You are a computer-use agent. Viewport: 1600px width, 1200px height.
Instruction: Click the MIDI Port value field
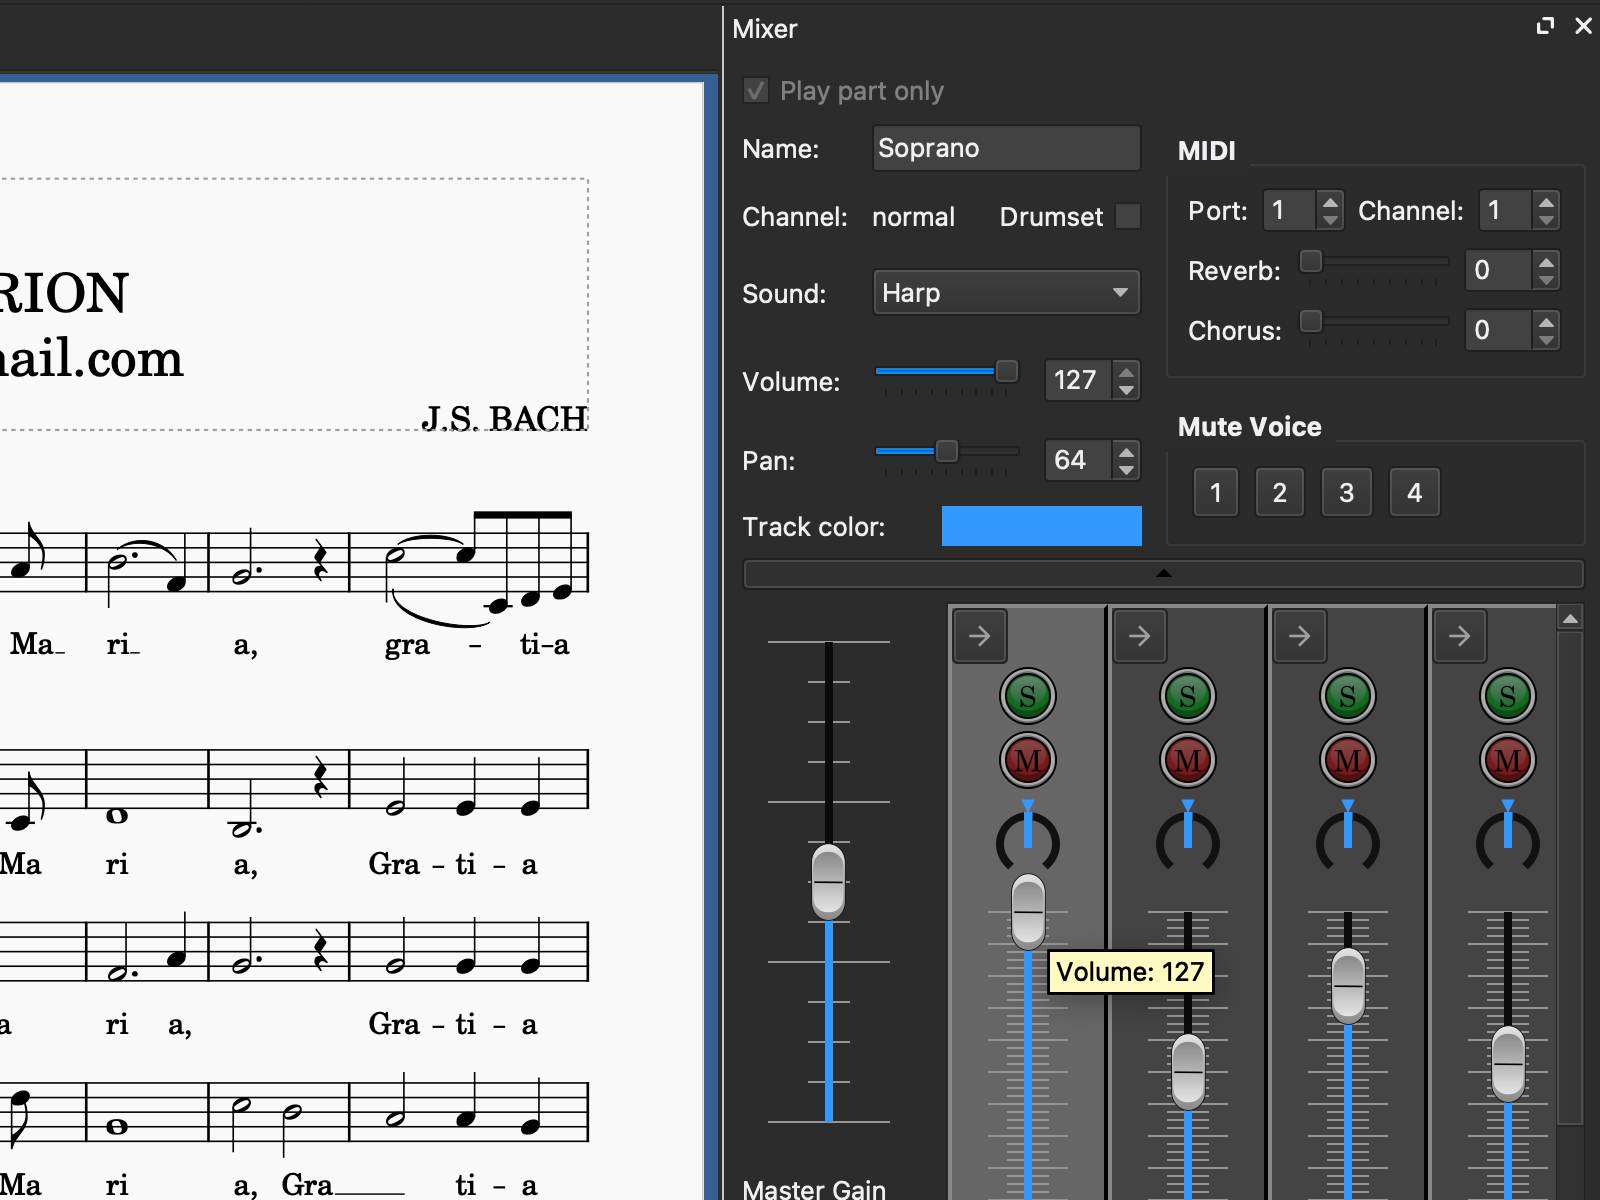pyautogui.click(x=1290, y=210)
